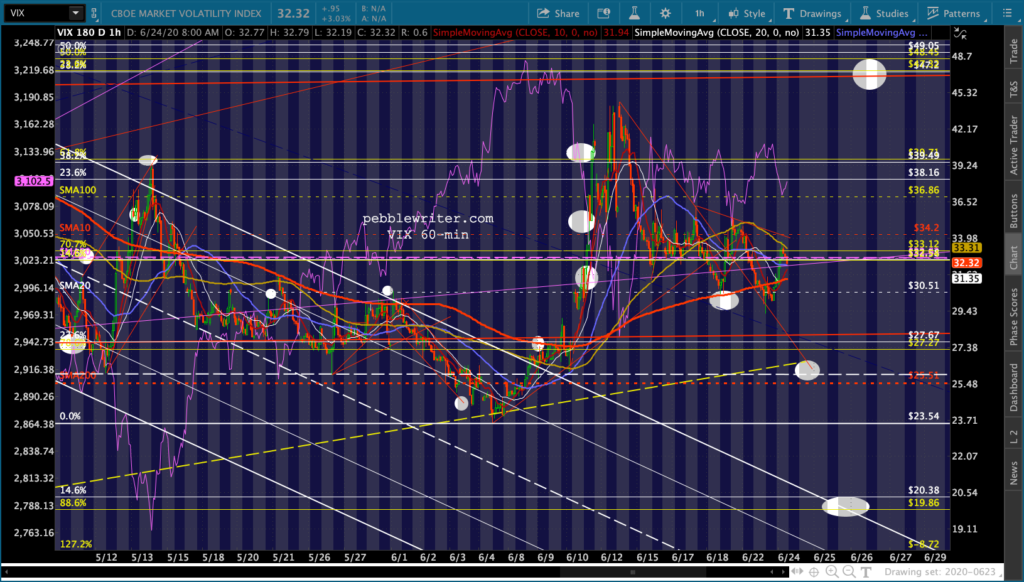Click the text tool T icon
1024x582 pixels.
tap(866, 572)
